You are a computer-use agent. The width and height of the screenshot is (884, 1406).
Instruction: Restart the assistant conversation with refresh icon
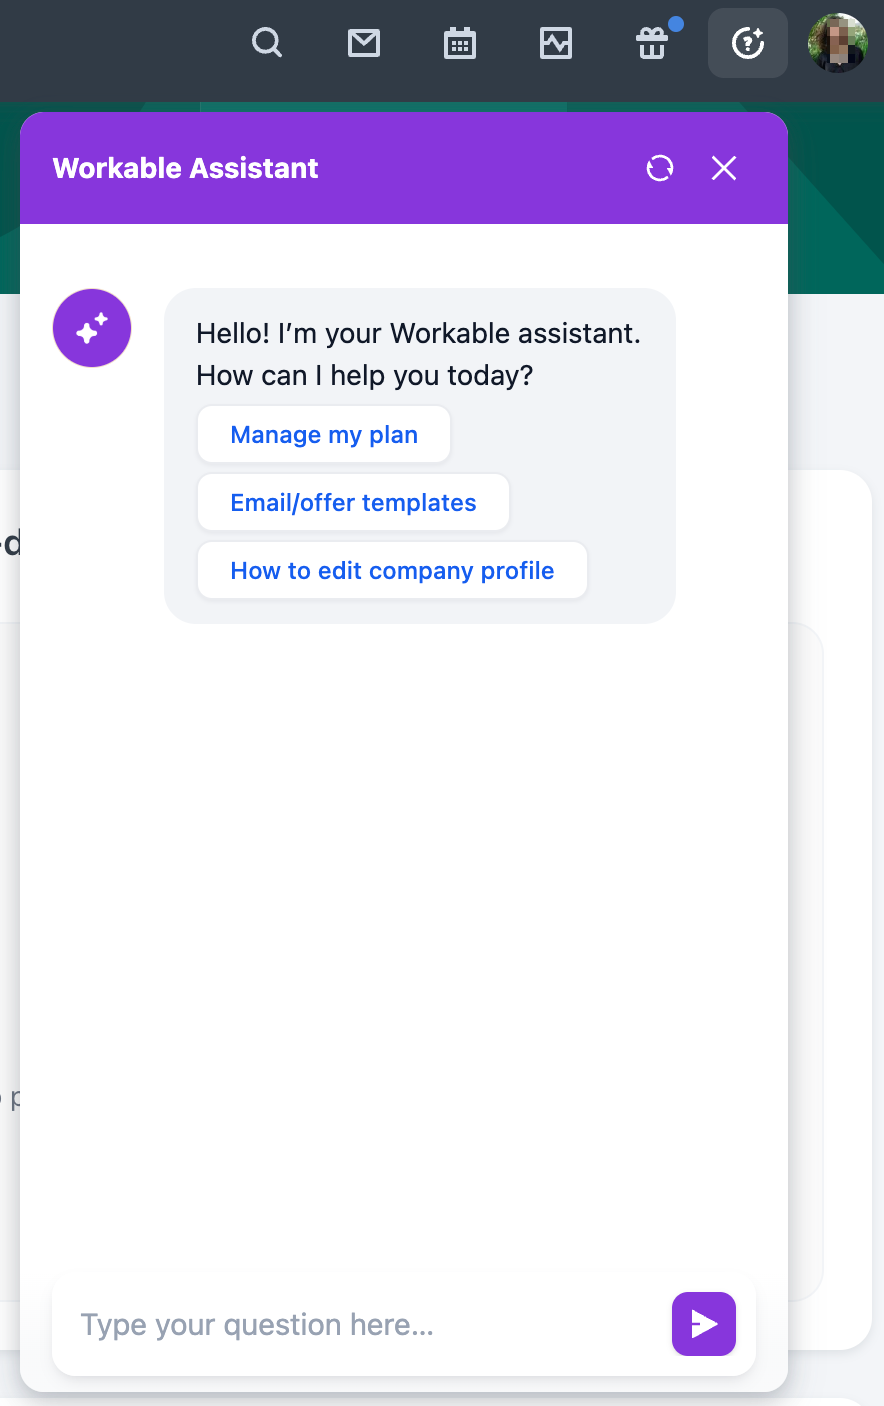click(x=660, y=168)
